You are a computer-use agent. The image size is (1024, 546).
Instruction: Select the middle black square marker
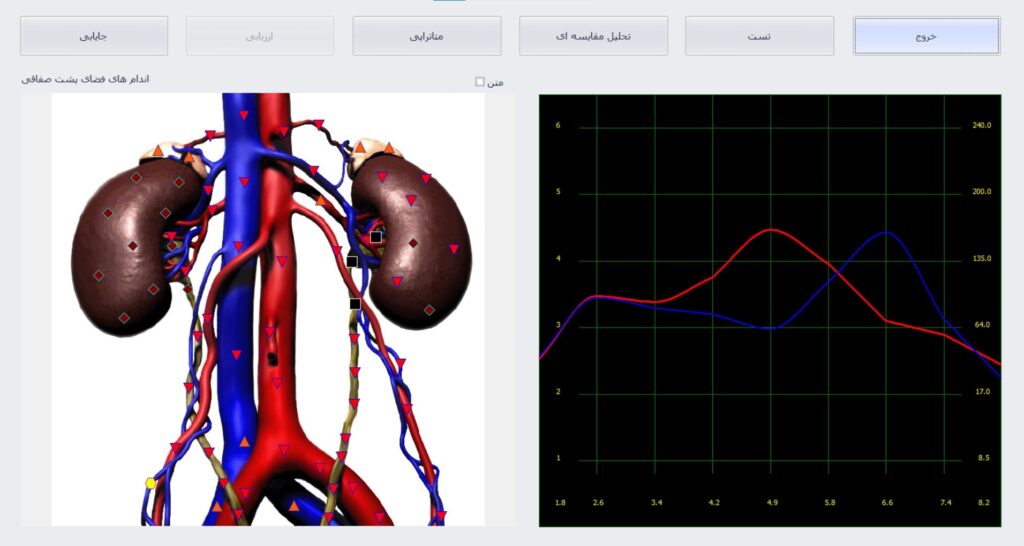(x=352, y=261)
